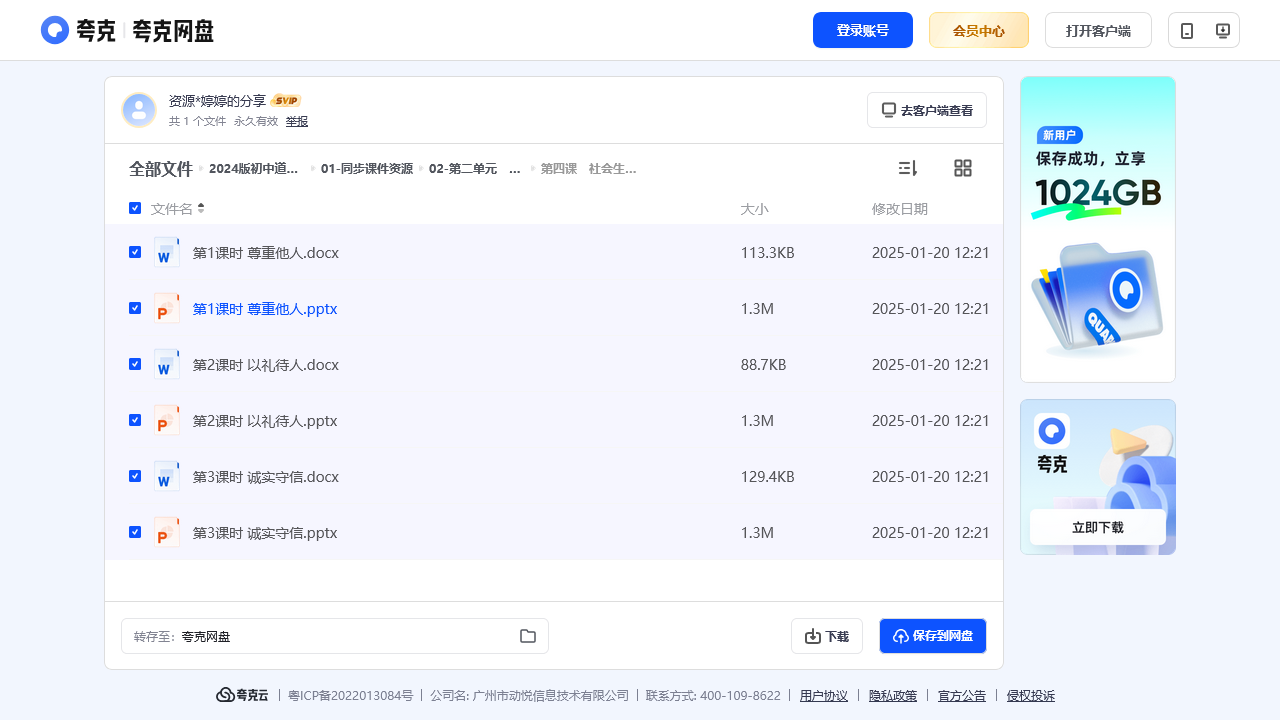Switch to grid view icon

[963, 168]
